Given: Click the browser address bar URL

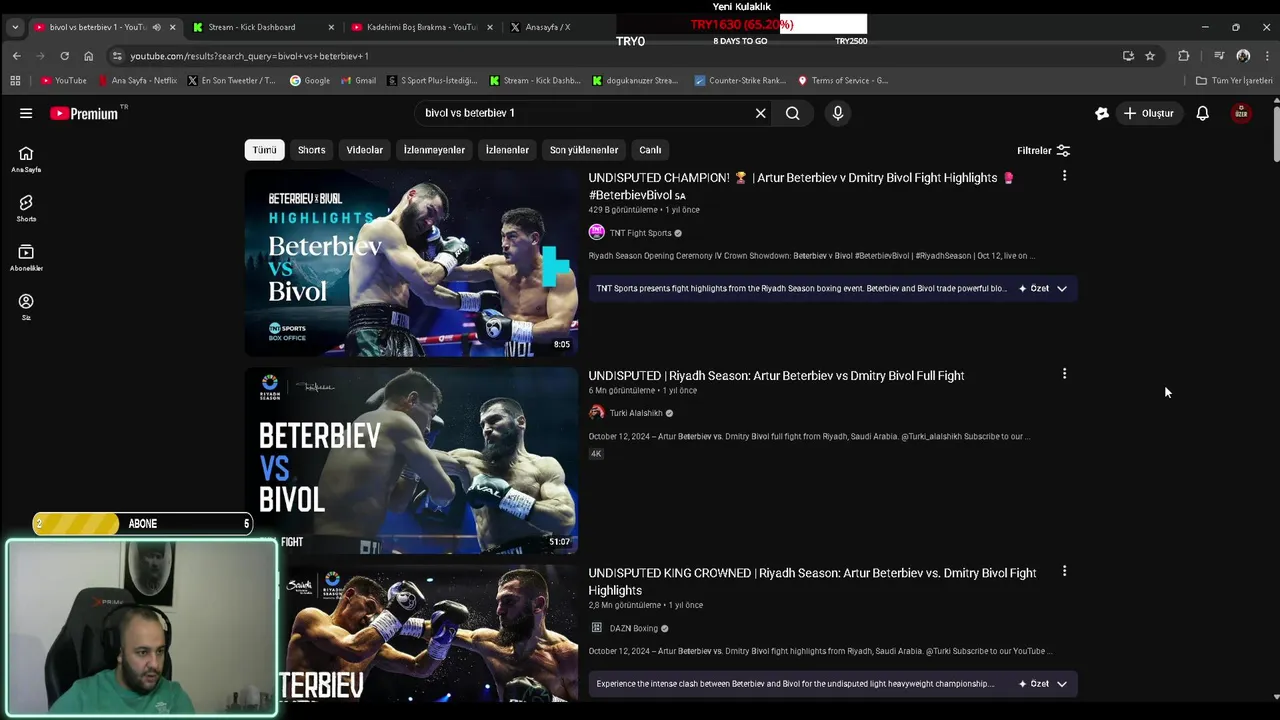Looking at the screenshot, I should 249,56.
